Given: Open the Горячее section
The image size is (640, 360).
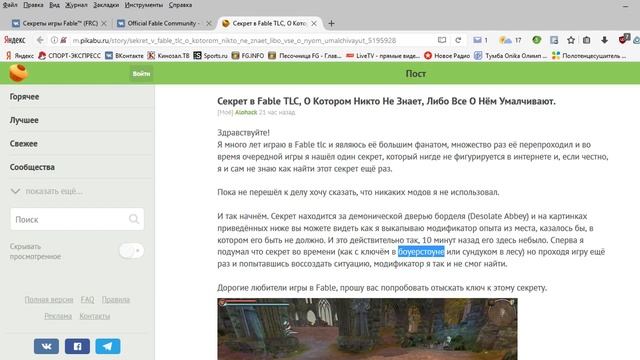Looking at the screenshot, I should point(24,97).
